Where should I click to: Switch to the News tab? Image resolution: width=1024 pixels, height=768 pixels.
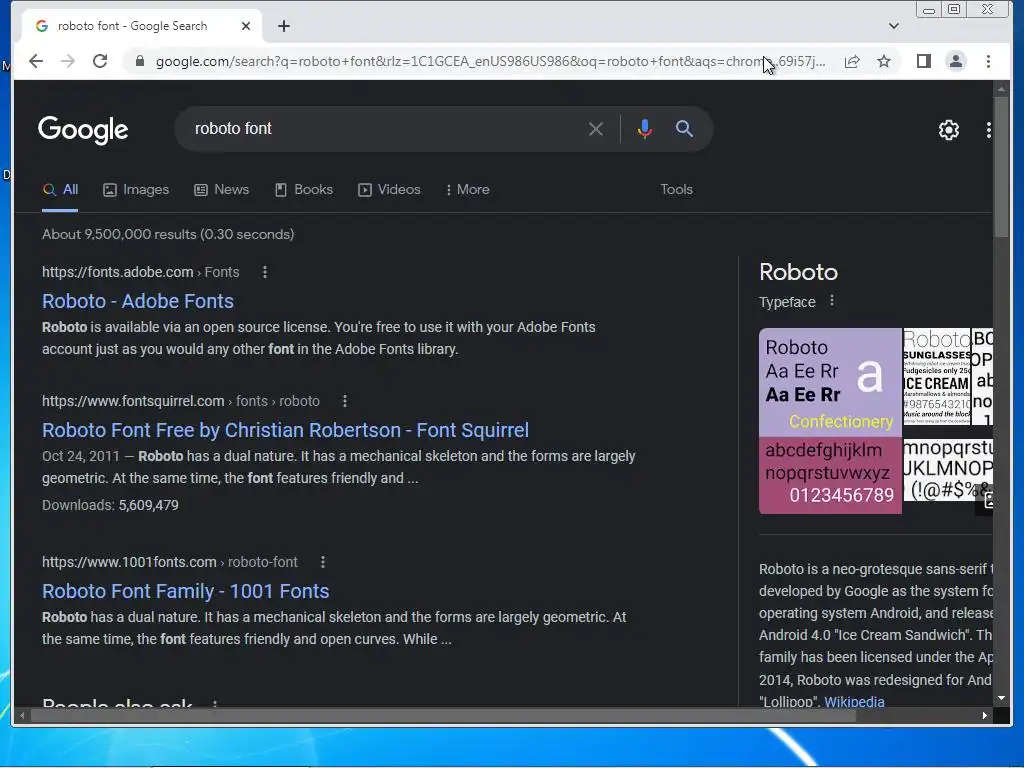221,190
